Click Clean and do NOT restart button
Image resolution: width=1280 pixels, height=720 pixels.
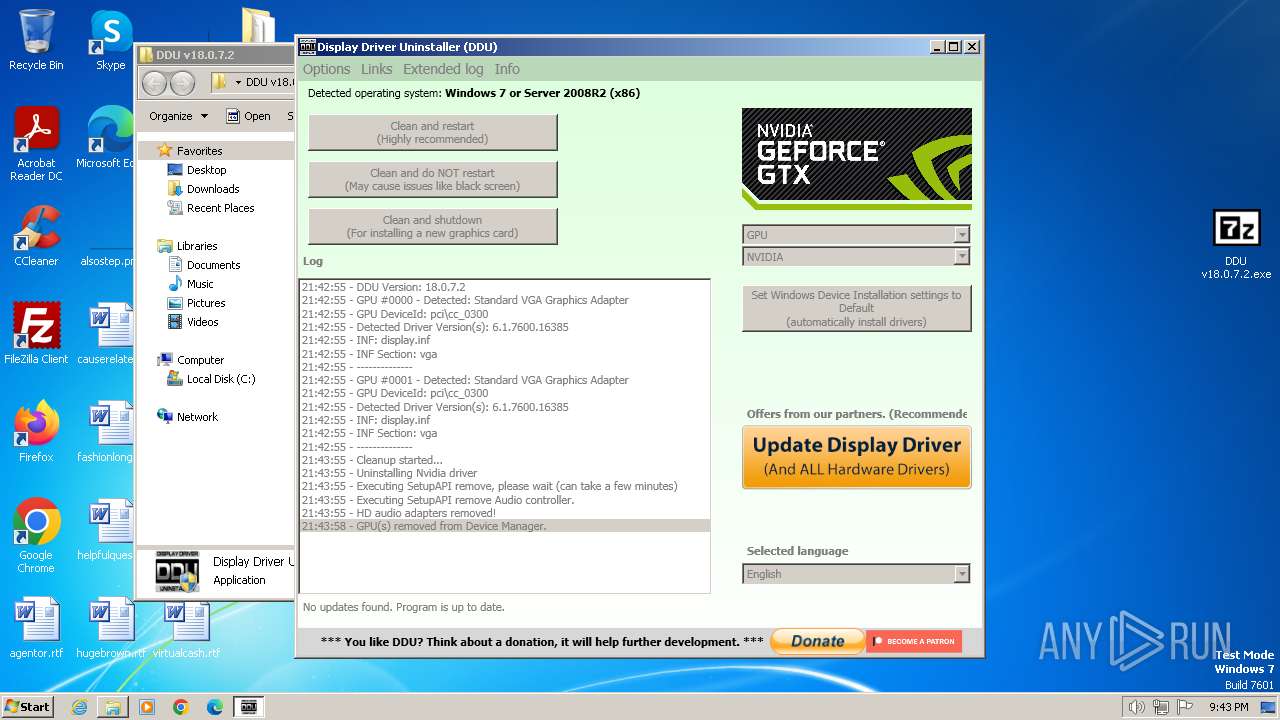432,179
